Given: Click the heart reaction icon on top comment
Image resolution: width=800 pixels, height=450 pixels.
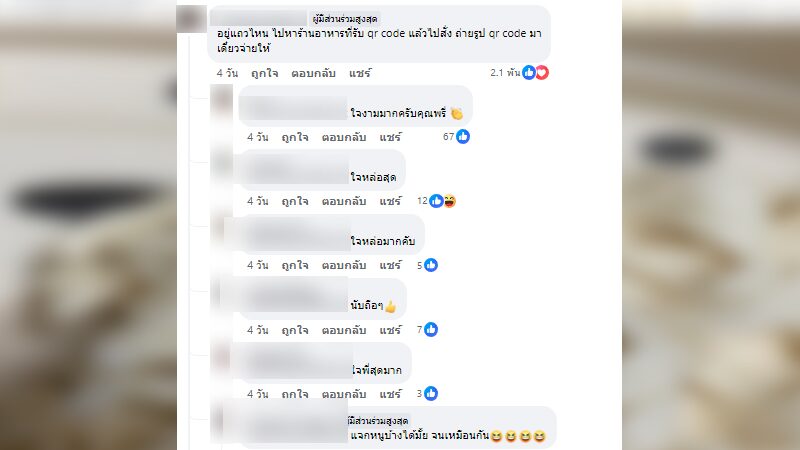Looking at the screenshot, I should coord(542,73).
